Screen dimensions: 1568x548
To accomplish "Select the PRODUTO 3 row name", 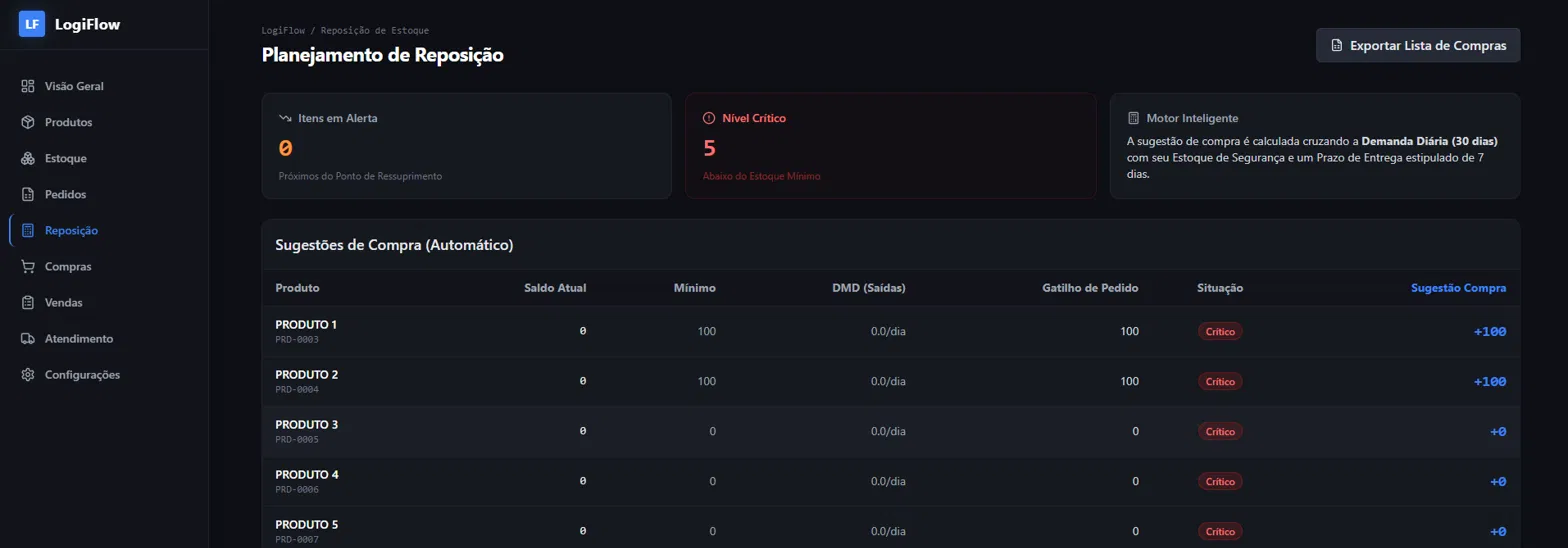I will click(x=306, y=425).
